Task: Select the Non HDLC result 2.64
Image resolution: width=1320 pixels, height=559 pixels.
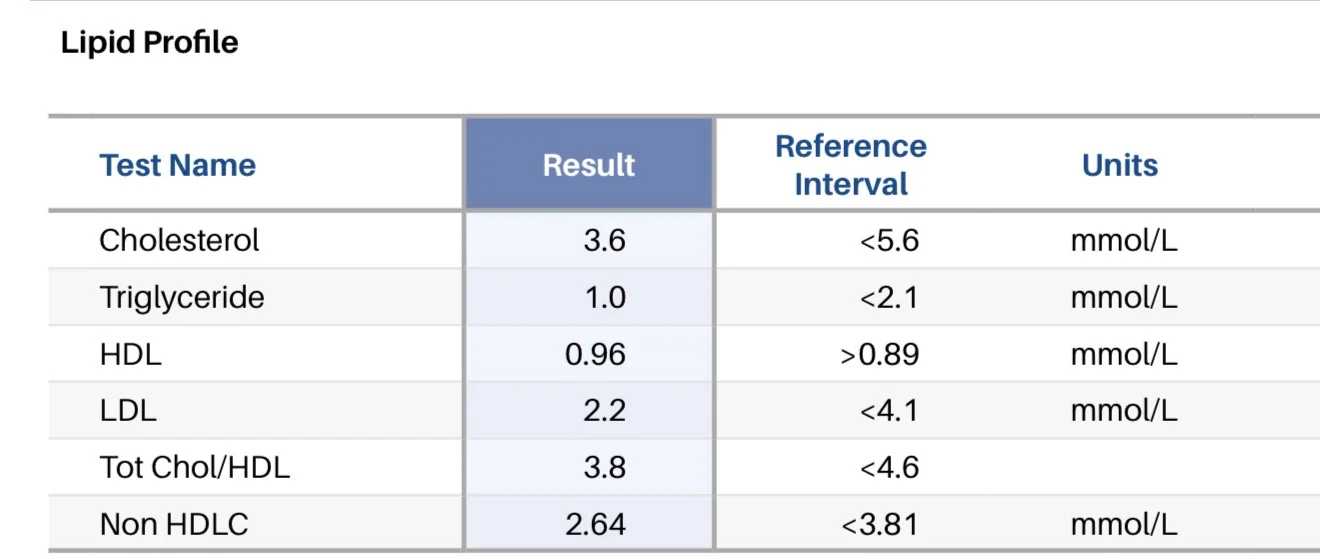Action: (596, 524)
